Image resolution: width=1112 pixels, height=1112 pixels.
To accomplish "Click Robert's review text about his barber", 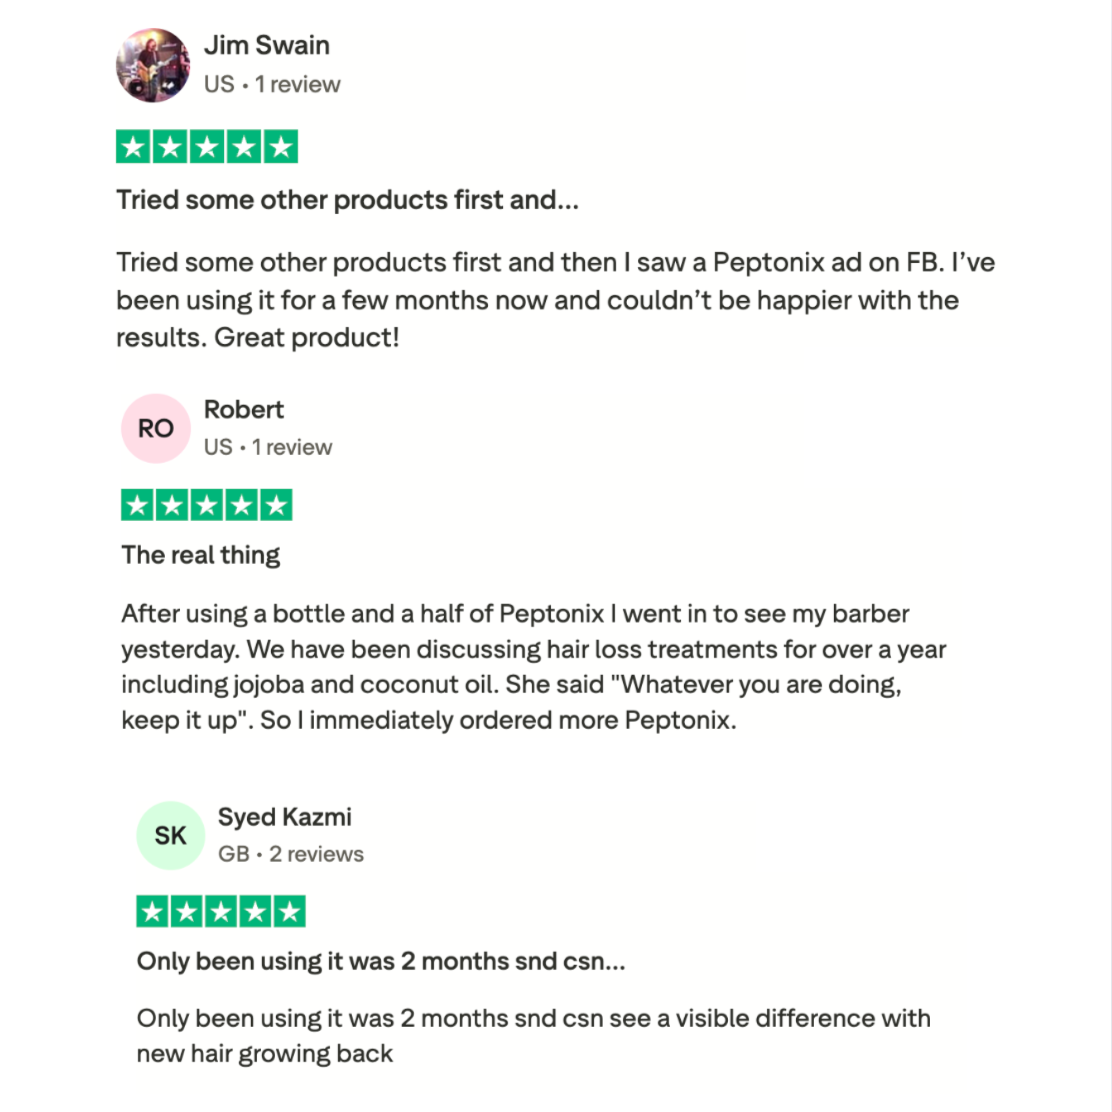I will pyautogui.click(x=533, y=667).
